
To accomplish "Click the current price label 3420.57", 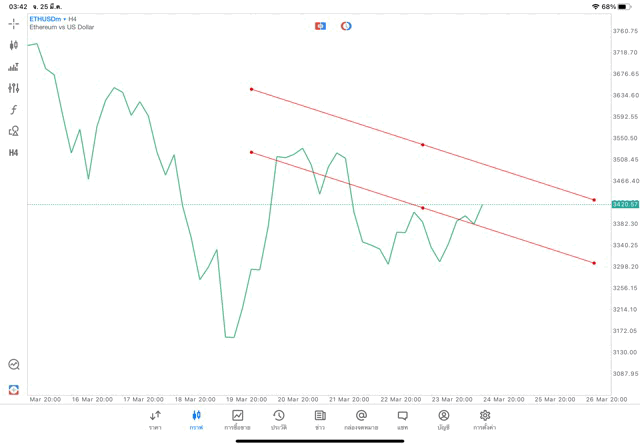I will tap(625, 204).
